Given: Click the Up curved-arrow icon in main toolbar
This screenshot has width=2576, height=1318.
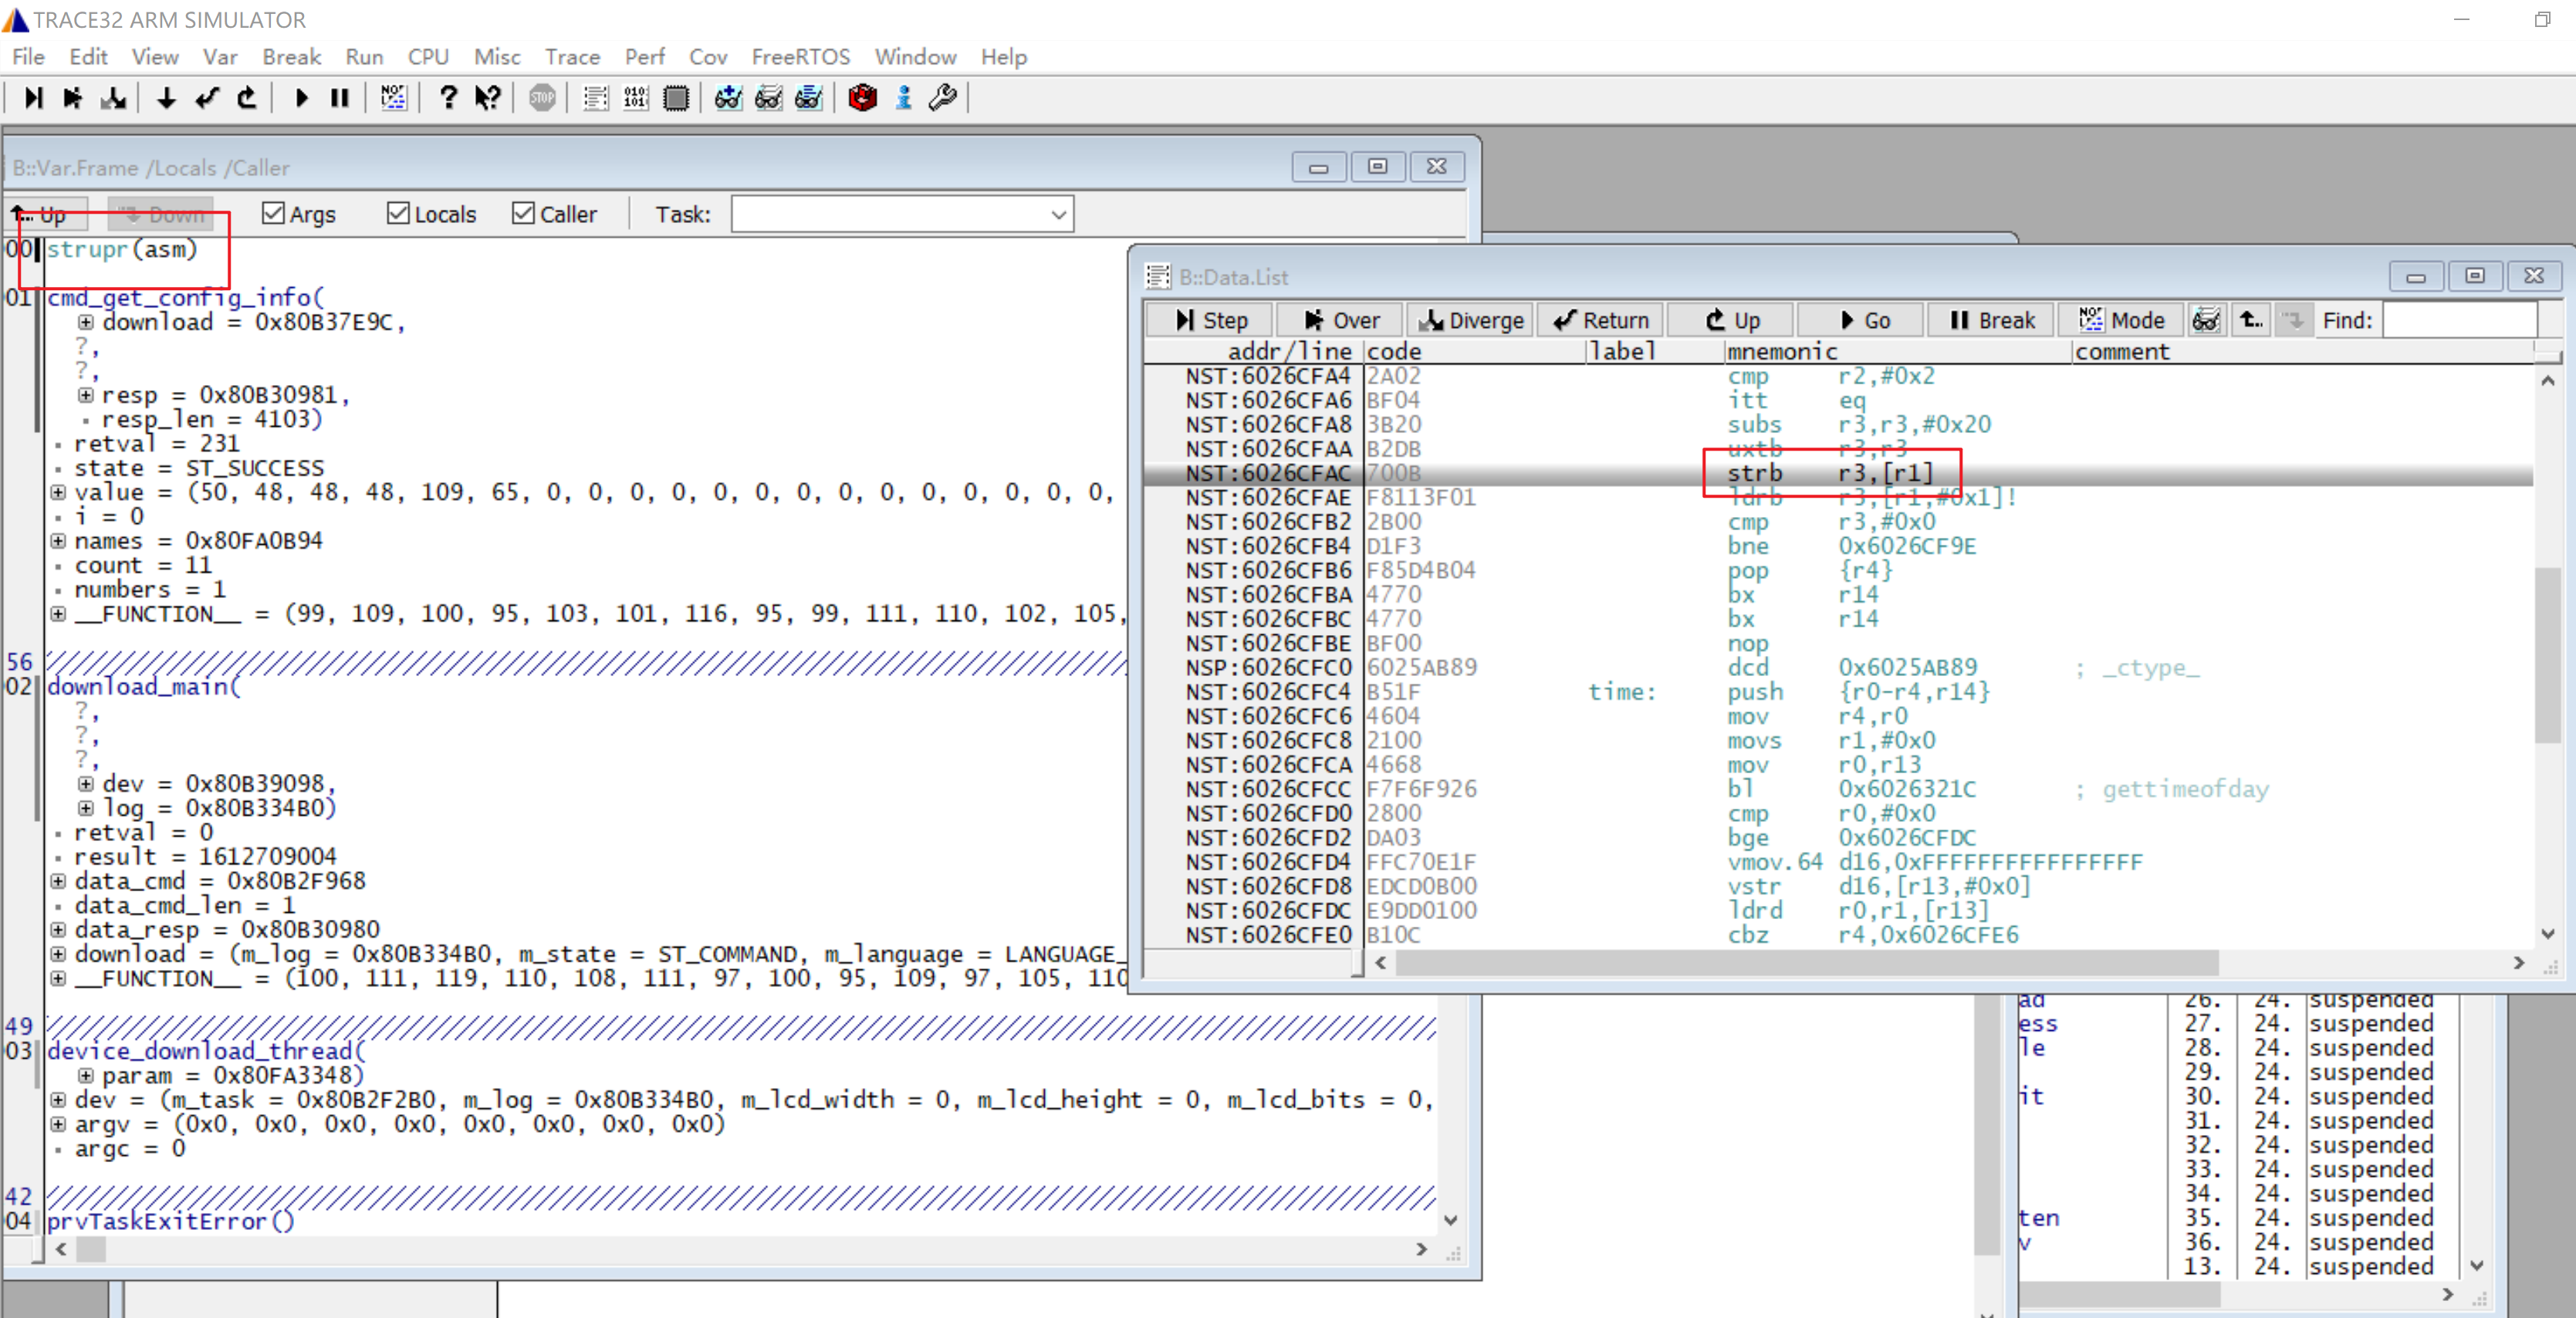Looking at the screenshot, I should (247, 98).
